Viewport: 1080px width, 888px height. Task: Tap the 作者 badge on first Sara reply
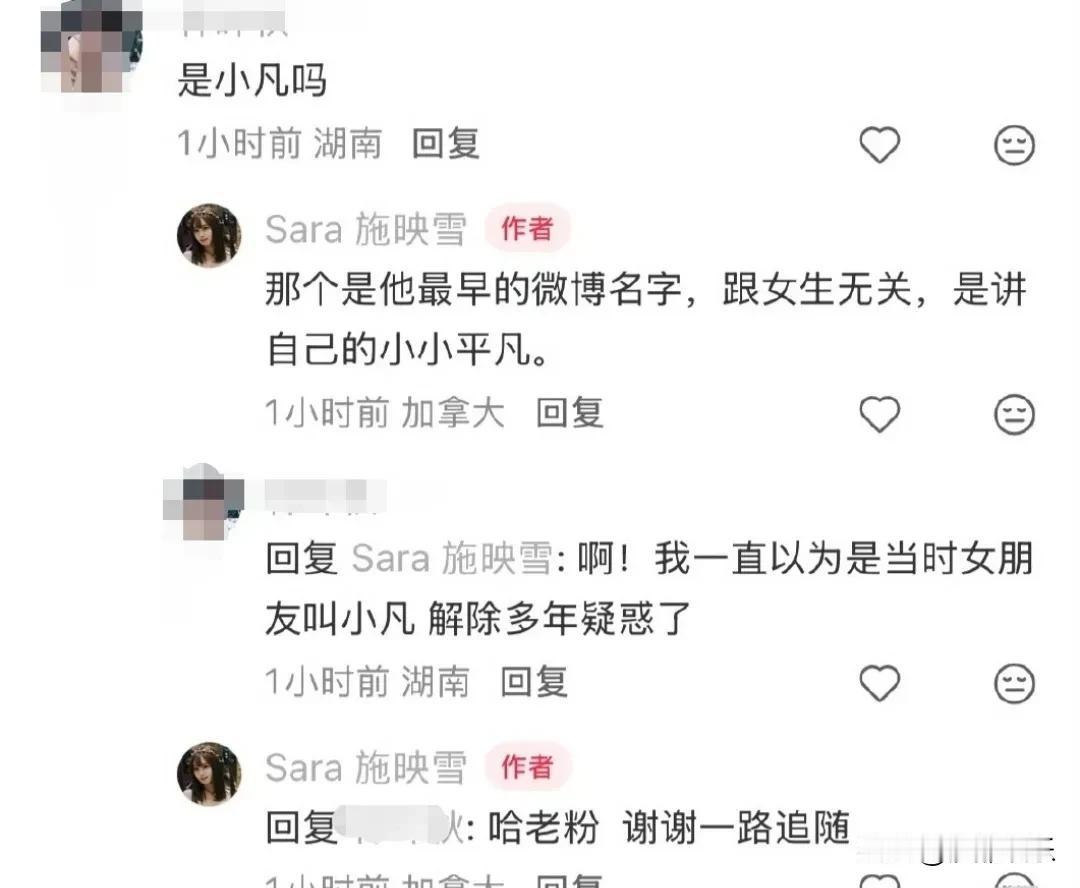click(527, 229)
